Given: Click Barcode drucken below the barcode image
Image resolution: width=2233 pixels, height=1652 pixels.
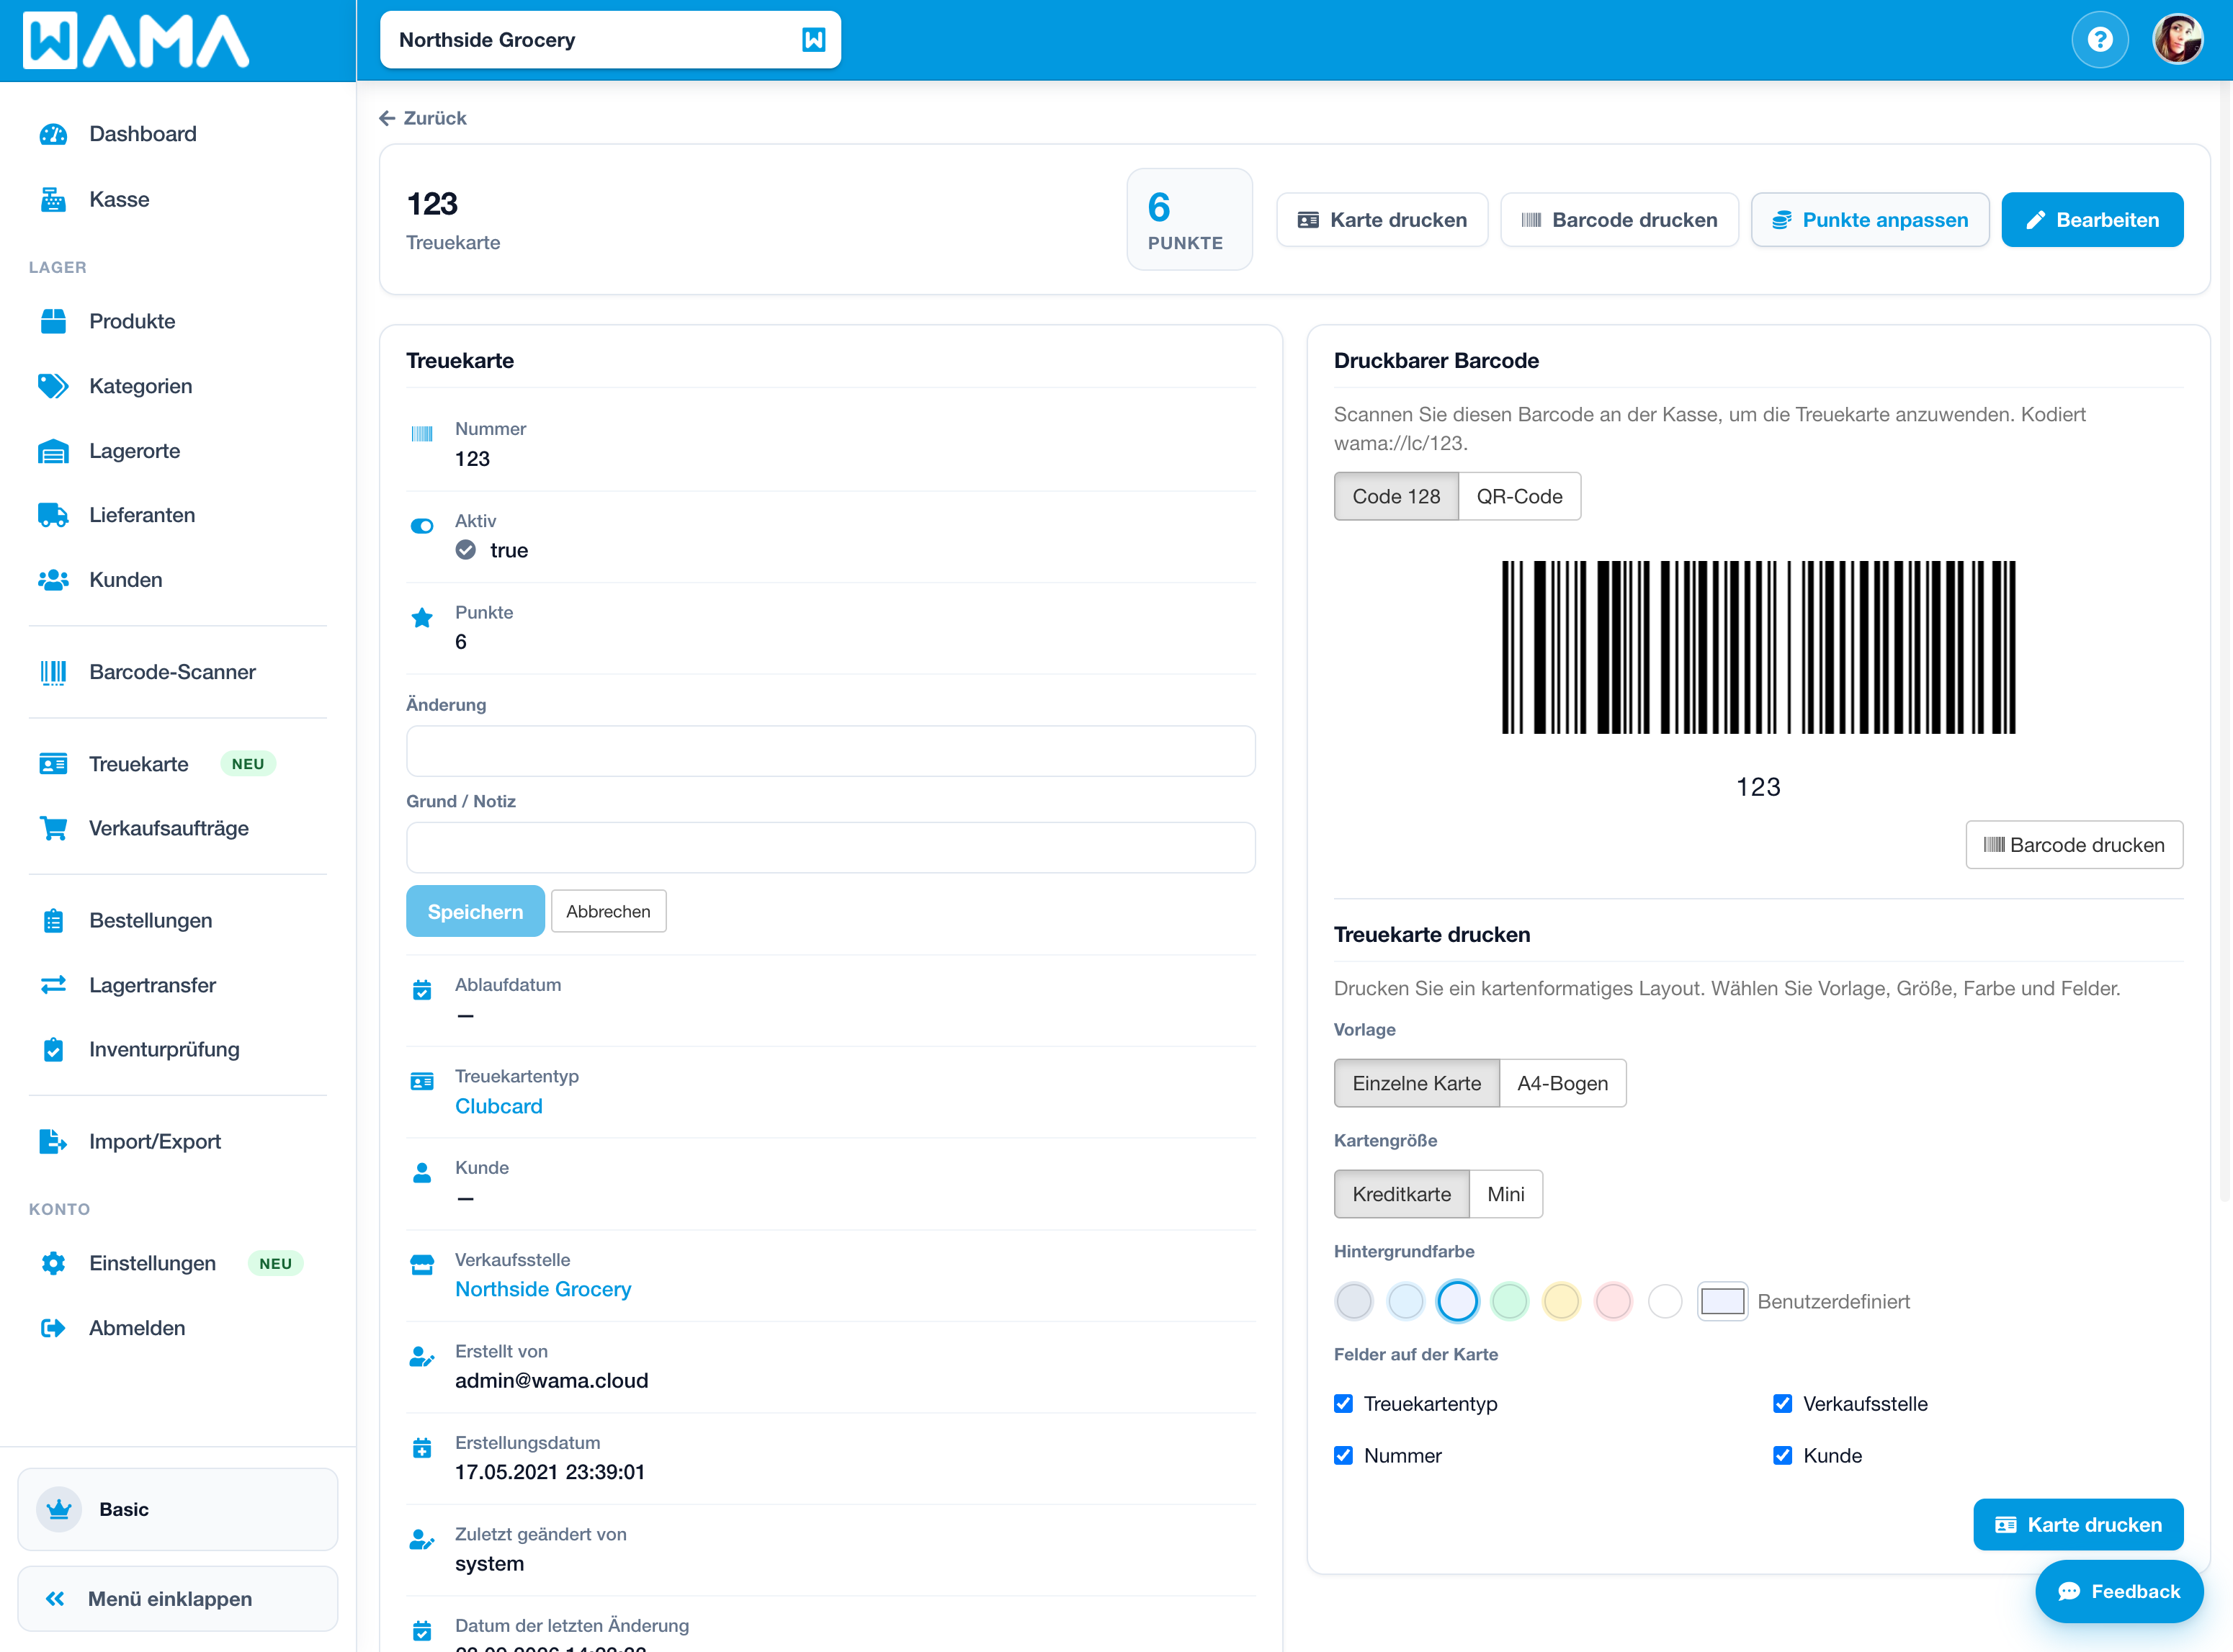Looking at the screenshot, I should (2074, 845).
